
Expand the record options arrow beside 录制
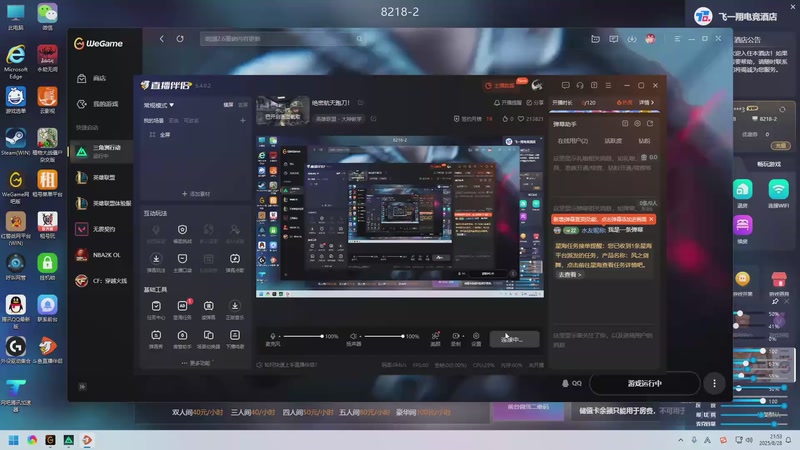tap(463, 336)
